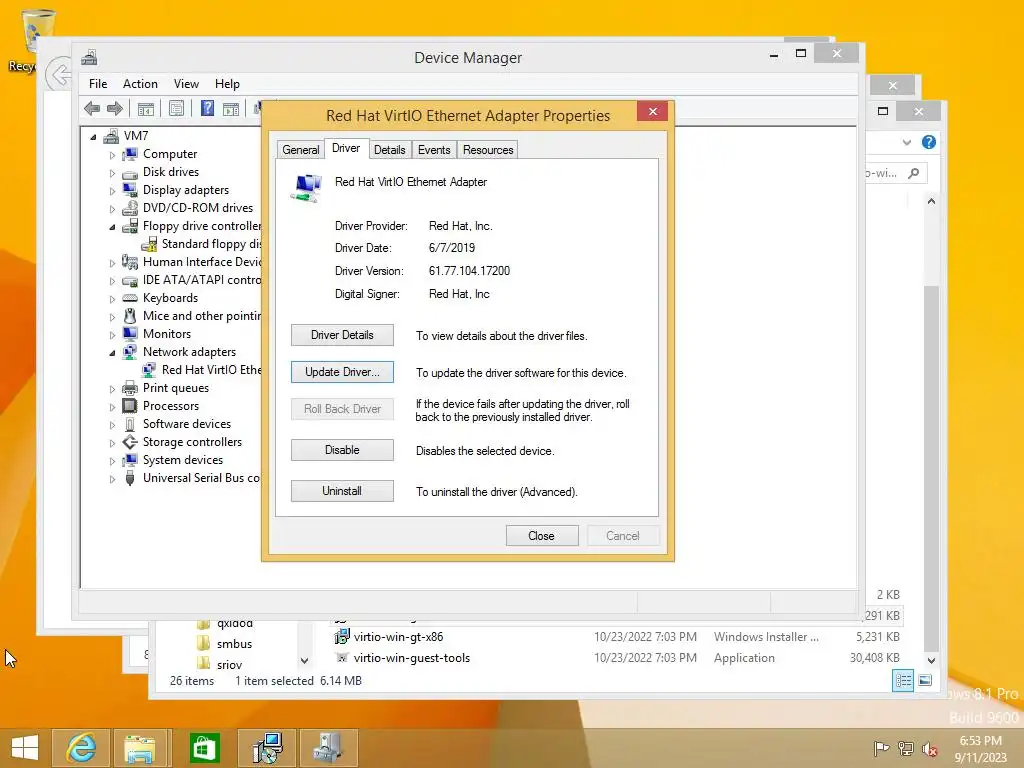Select the smbus folder in Explorer tree
This screenshot has height=768, width=1024.
[x=234, y=644]
